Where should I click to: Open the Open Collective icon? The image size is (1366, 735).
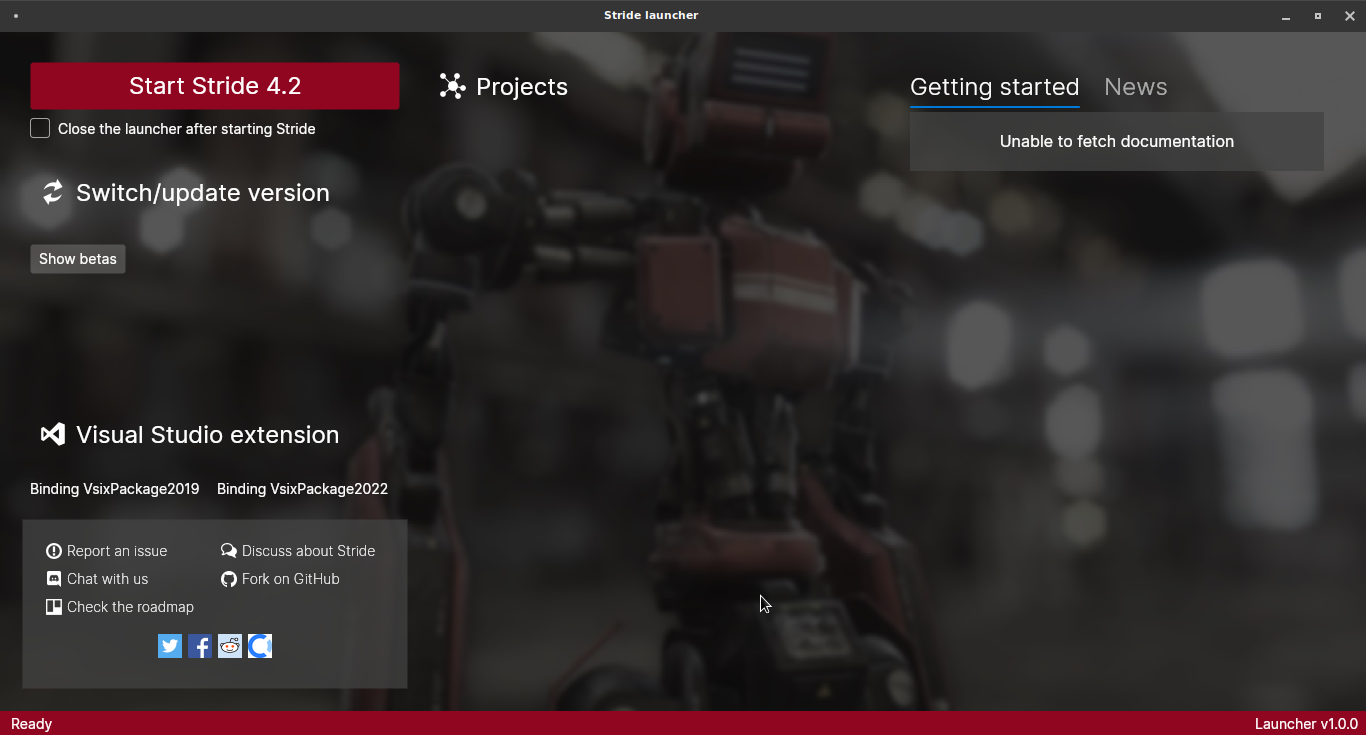260,646
